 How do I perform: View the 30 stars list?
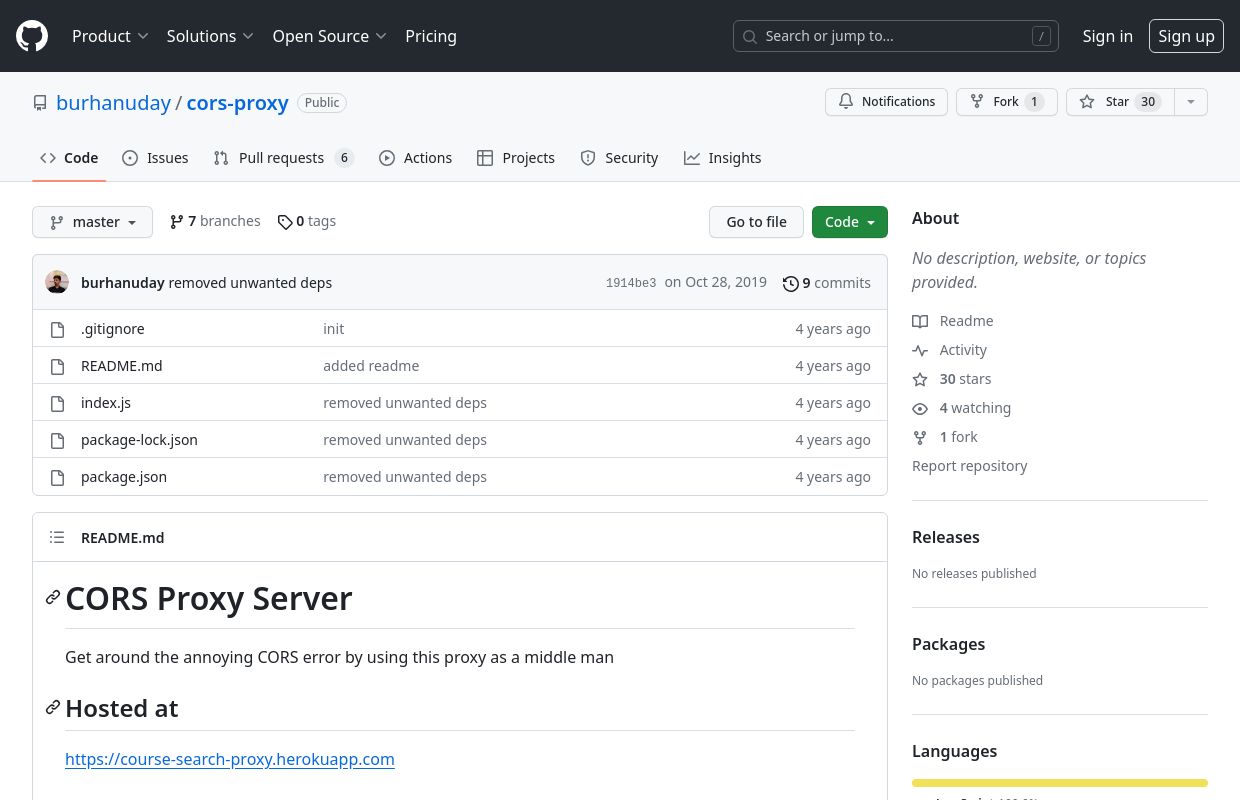(x=952, y=379)
